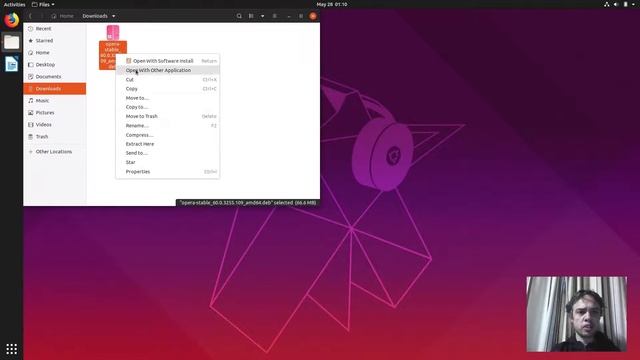The width and height of the screenshot is (640, 360).
Task: Open Properties from context menu
Action: (168, 172)
